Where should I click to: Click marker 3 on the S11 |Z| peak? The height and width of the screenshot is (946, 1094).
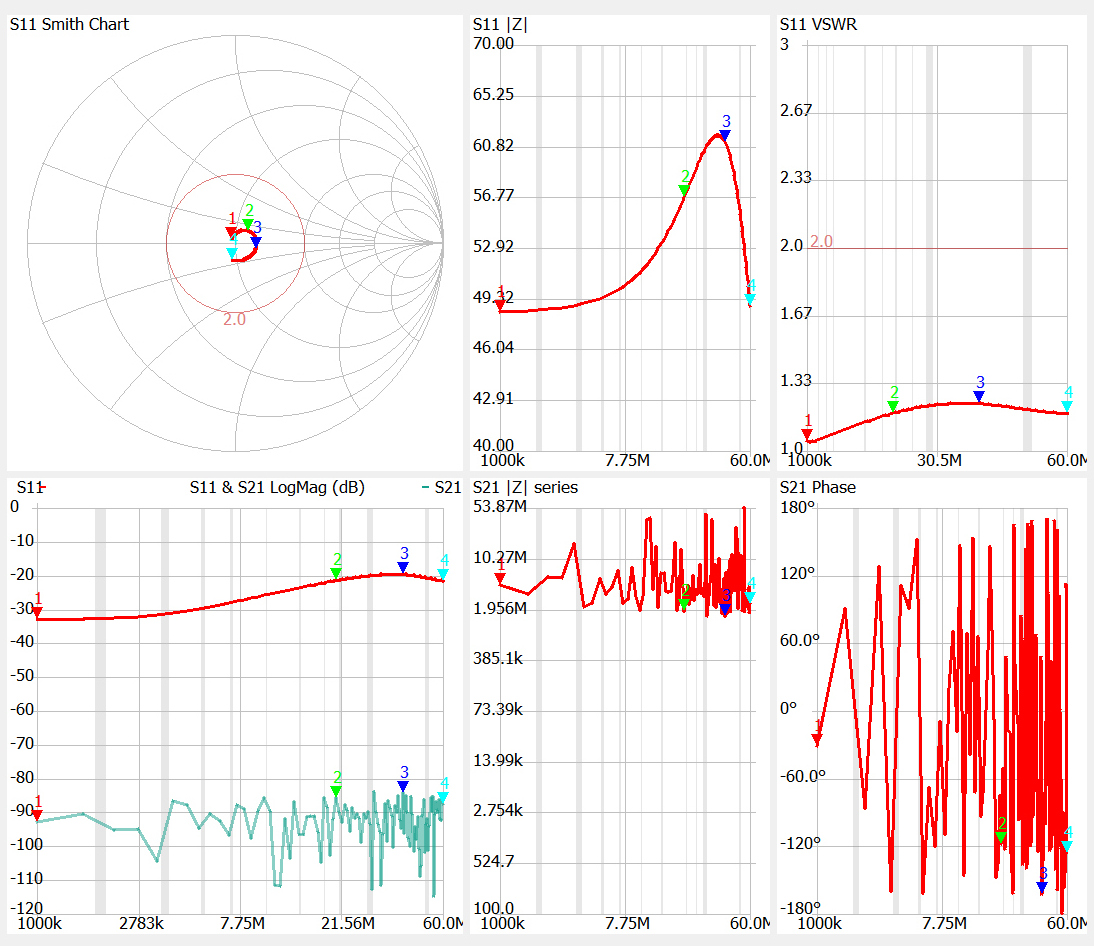point(725,134)
